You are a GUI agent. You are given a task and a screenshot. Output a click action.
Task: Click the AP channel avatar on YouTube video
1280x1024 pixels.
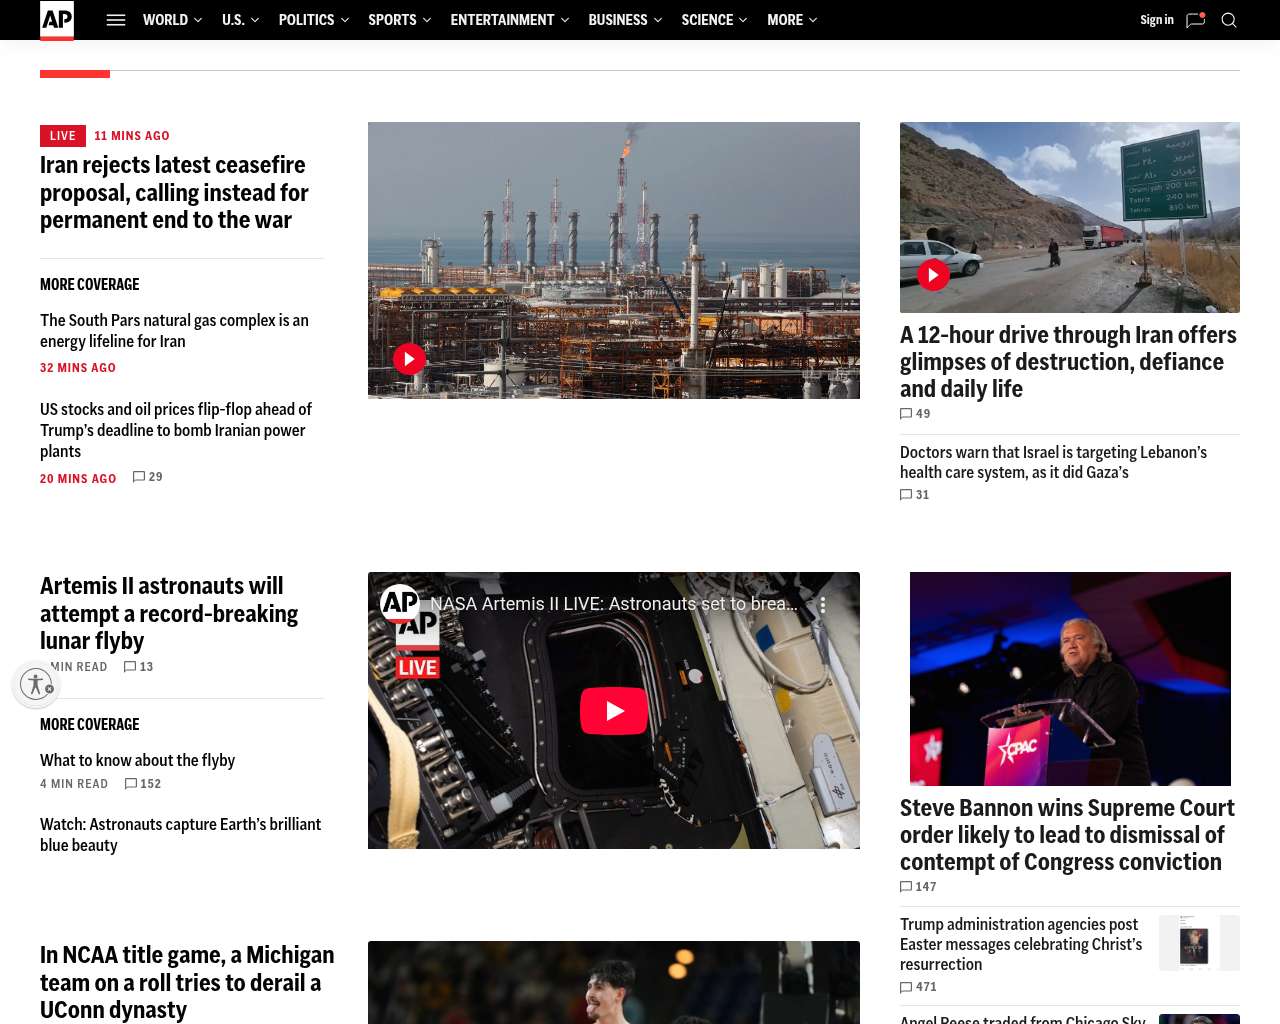[400, 603]
